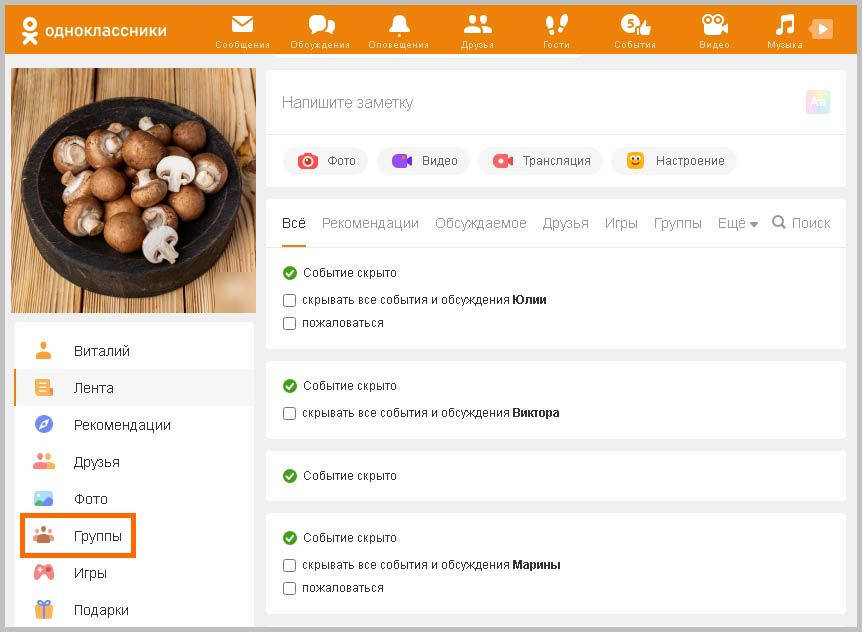Click Группы icon in sidebar
Image resolution: width=862 pixels, height=632 pixels.
(x=43, y=535)
